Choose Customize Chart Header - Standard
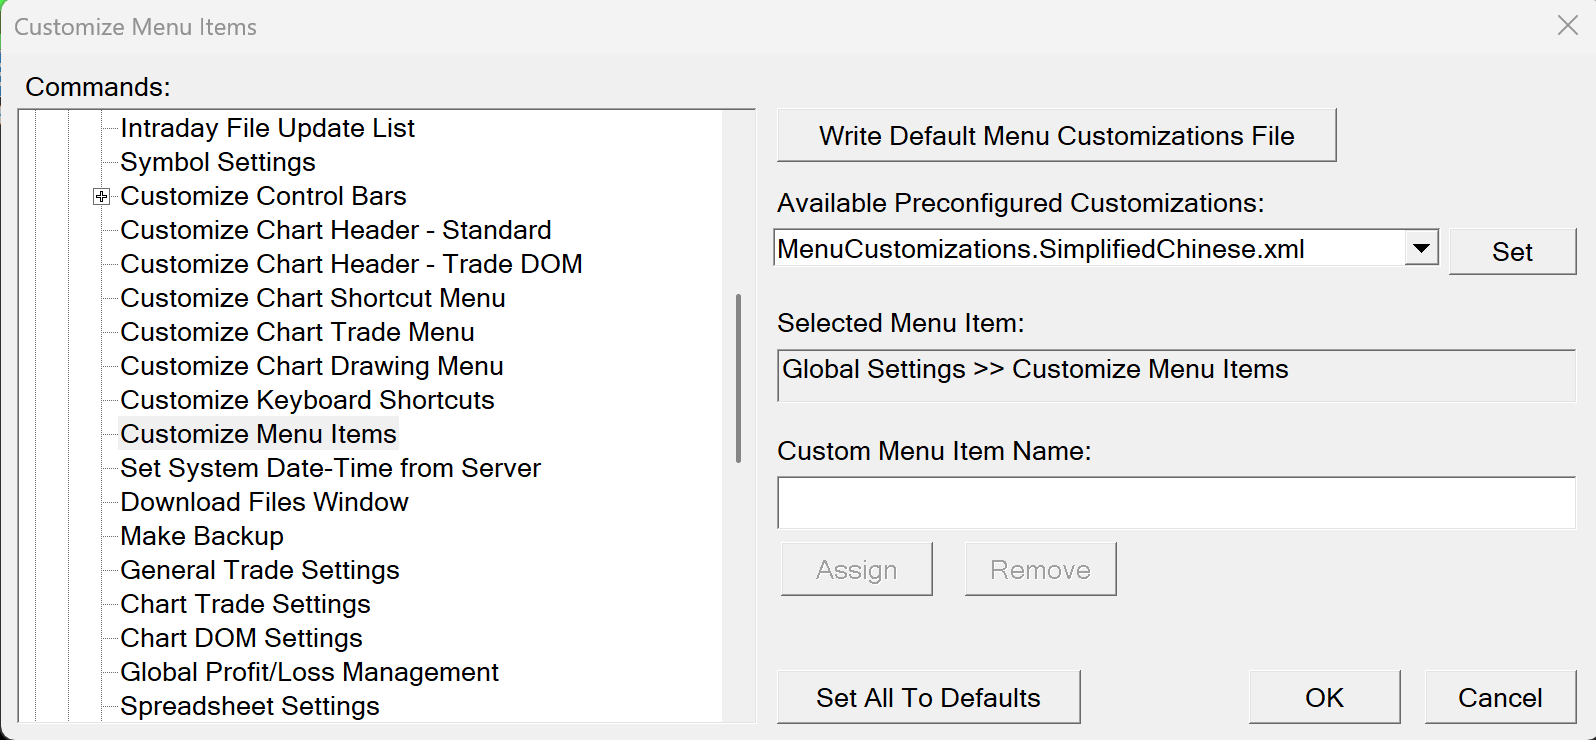 335,231
